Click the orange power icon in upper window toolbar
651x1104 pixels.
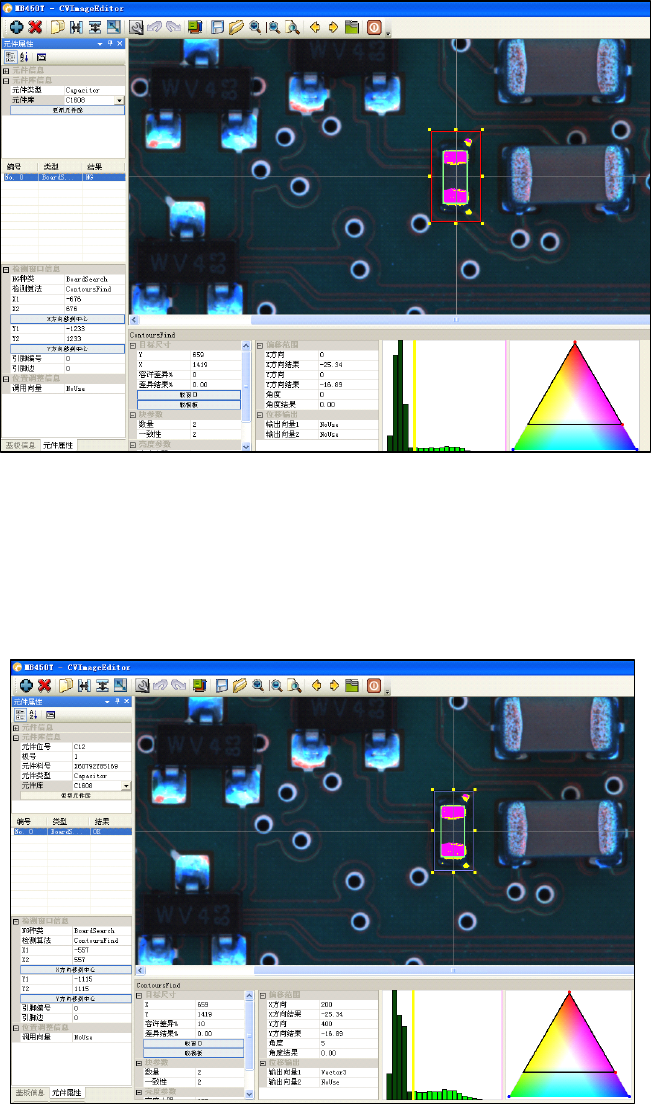point(374,27)
